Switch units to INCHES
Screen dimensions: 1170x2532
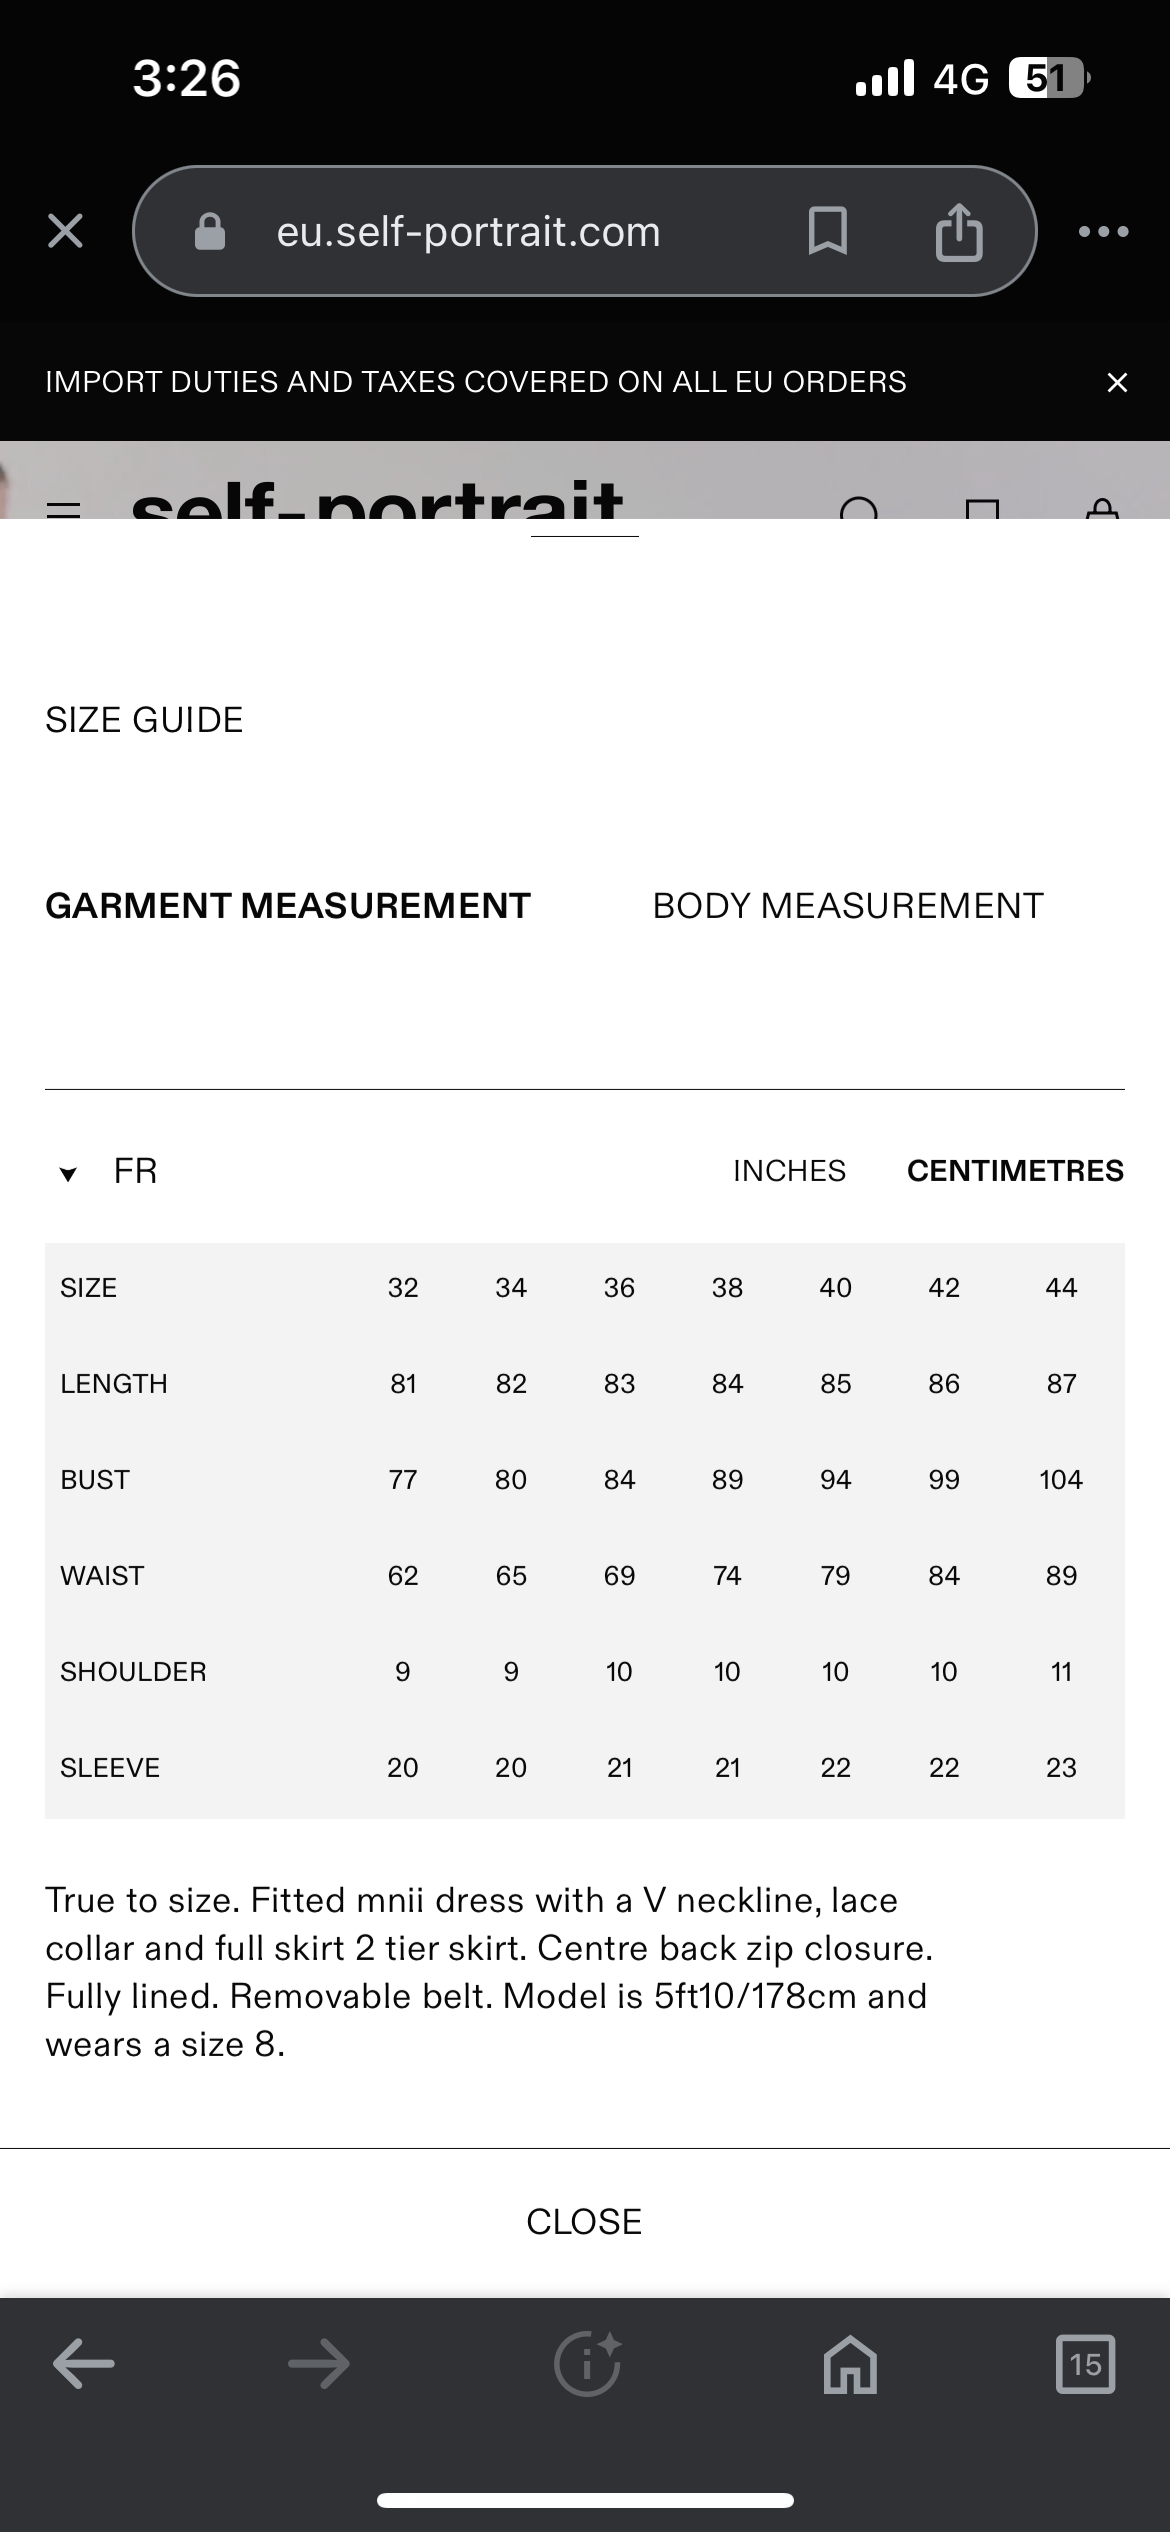coord(789,1170)
